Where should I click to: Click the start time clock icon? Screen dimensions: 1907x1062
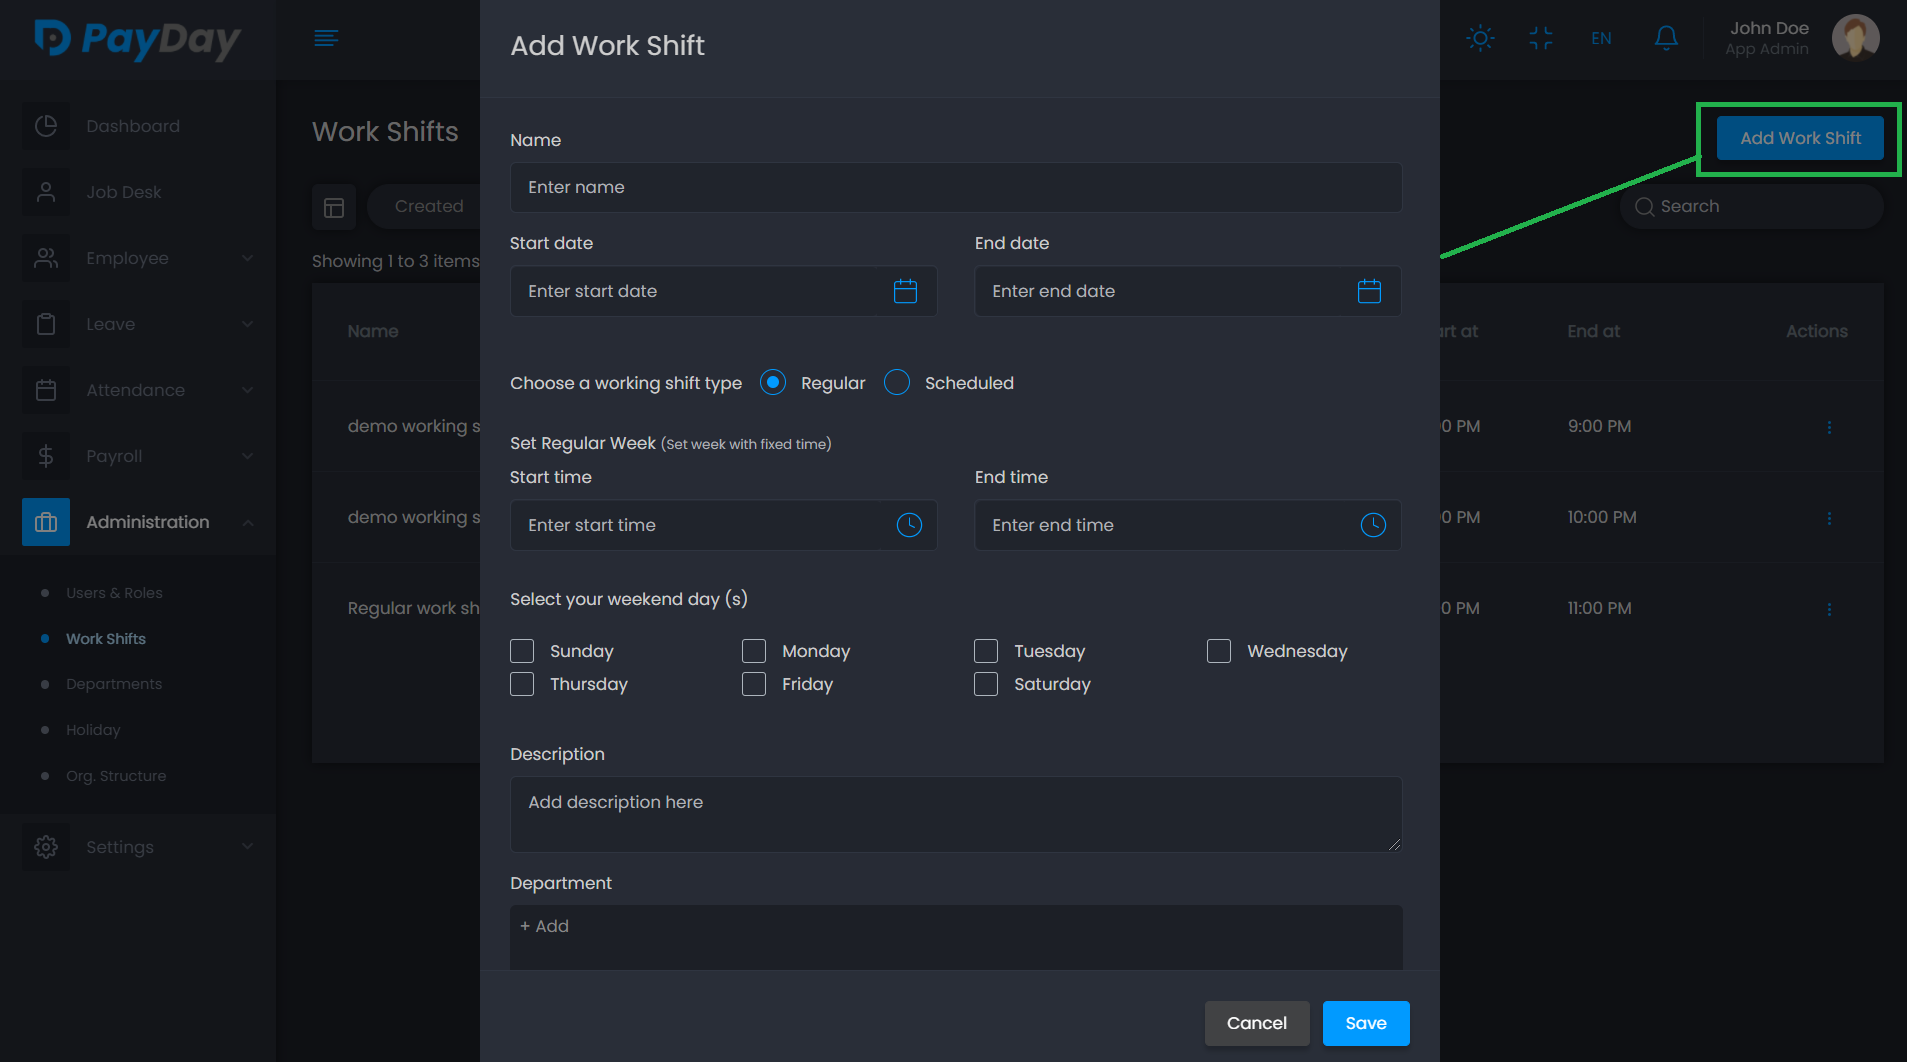click(x=908, y=525)
